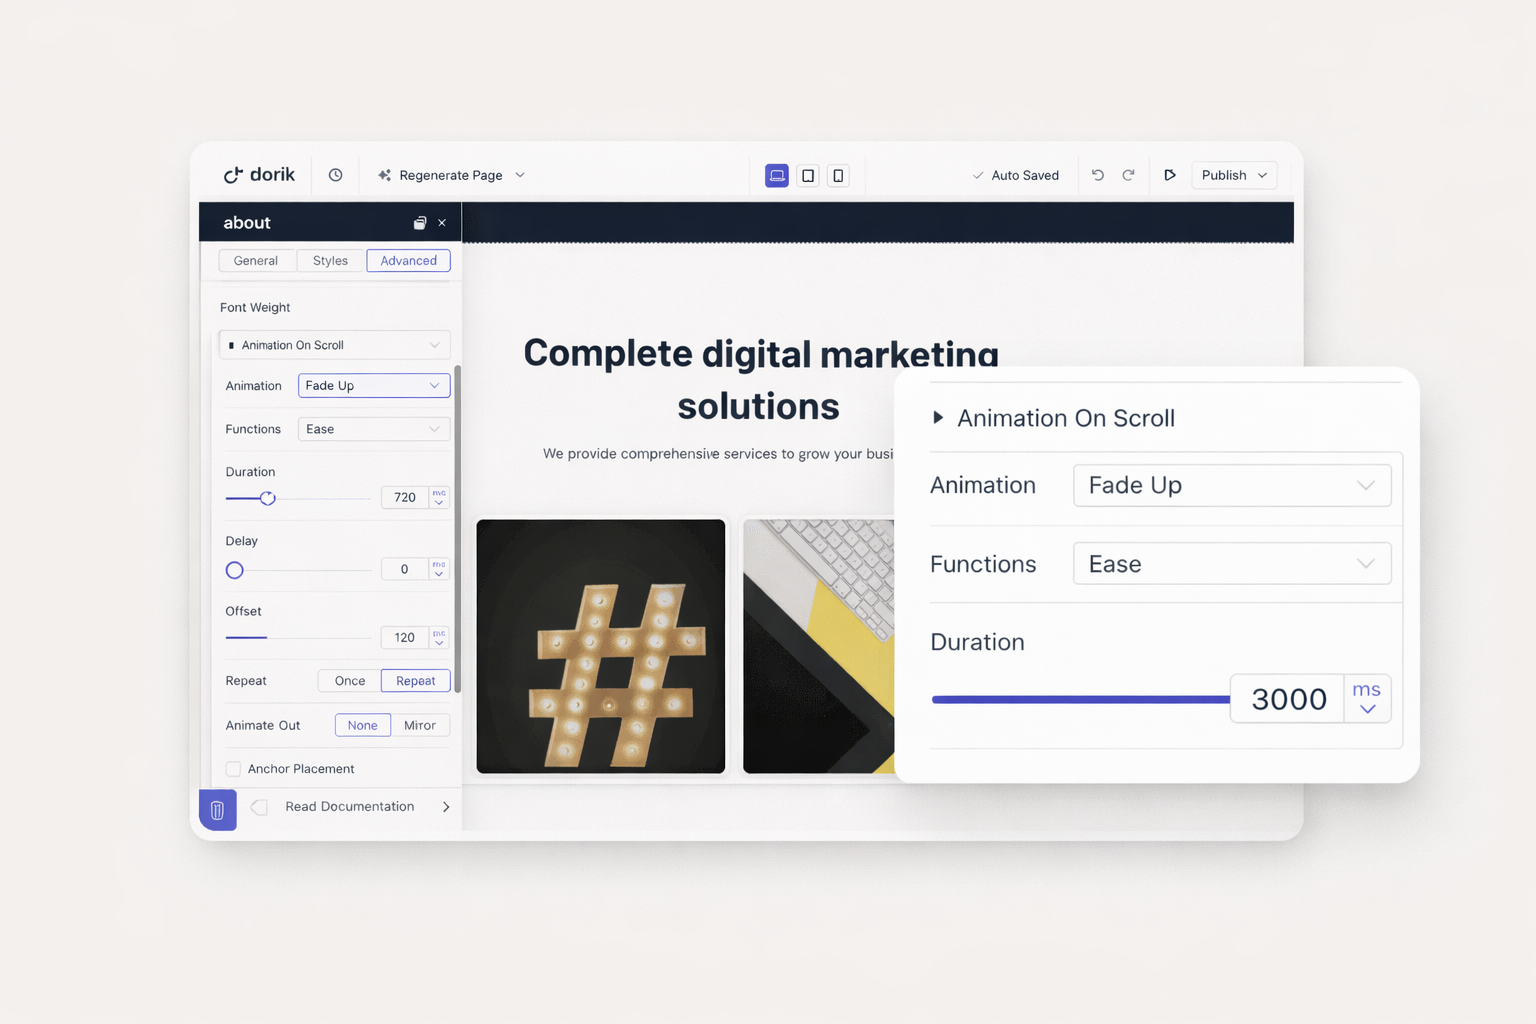Switch to desktop view icon
Image resolution: width=1536 pixels, height=1024 pixels.
(777, 176)
